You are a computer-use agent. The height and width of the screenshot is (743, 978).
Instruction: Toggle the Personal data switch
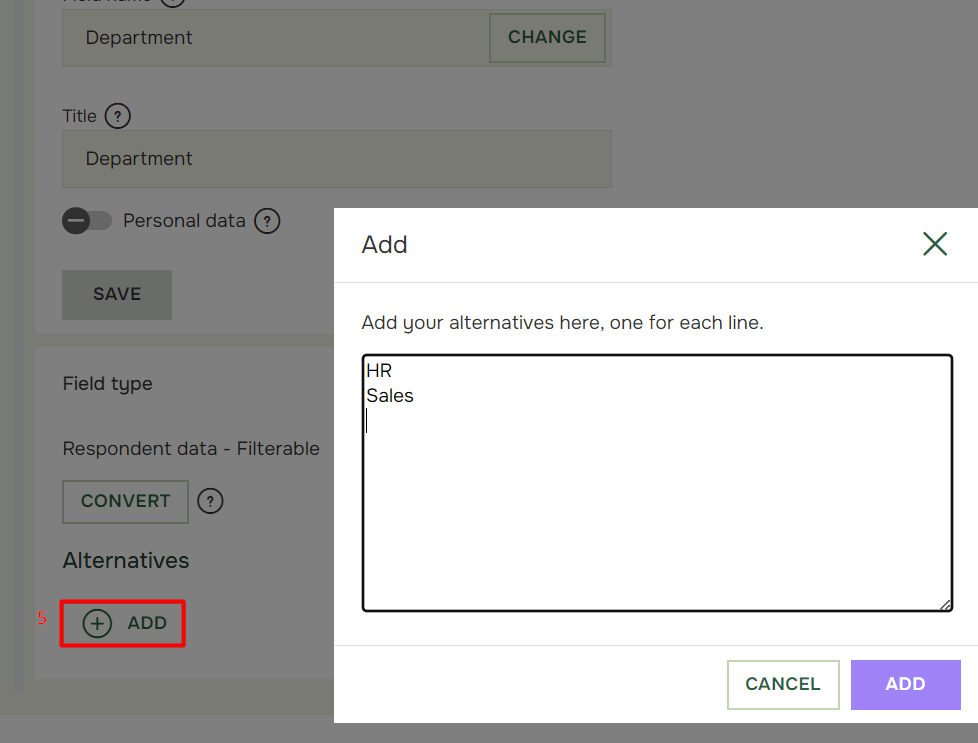pos(87,221)
